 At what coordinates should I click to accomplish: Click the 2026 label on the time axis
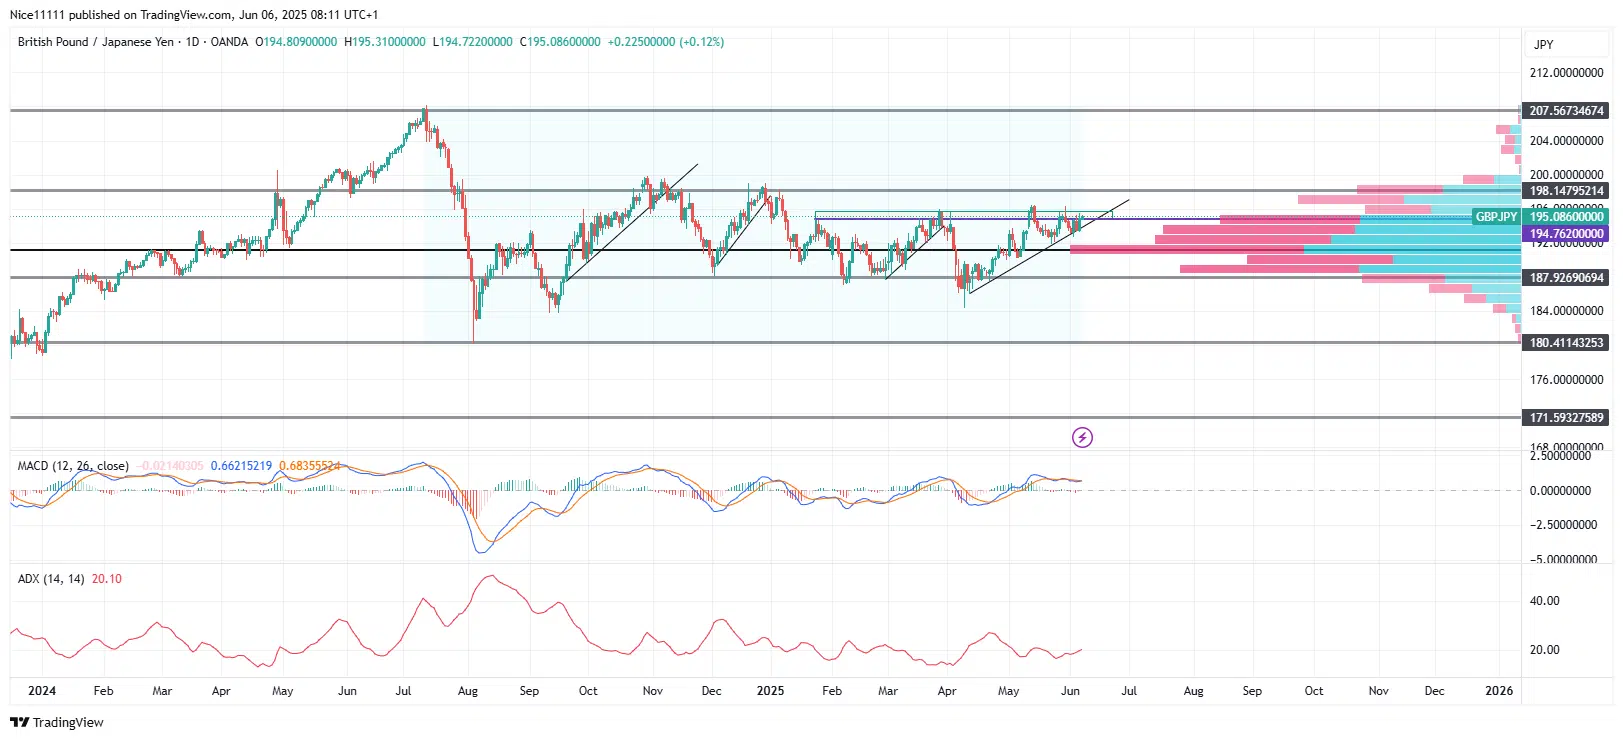tap(1499, 691)
